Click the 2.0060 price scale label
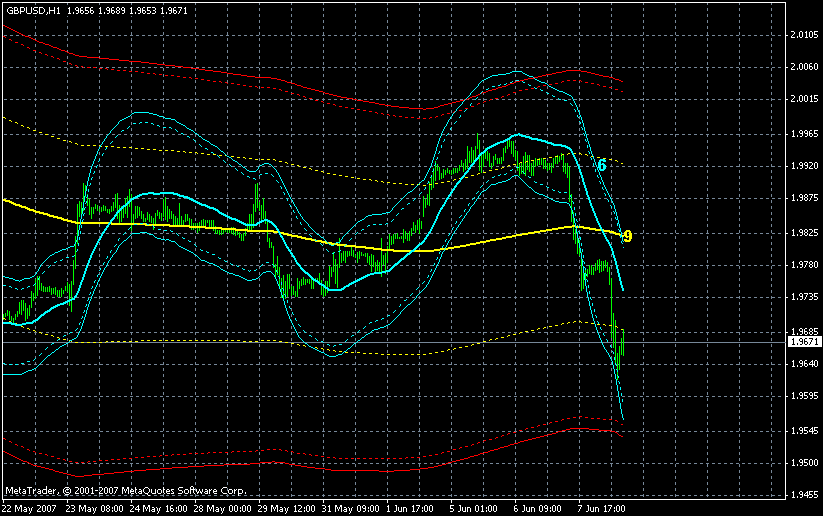Viewport: 823px width, 516px height. coord(805,67)
